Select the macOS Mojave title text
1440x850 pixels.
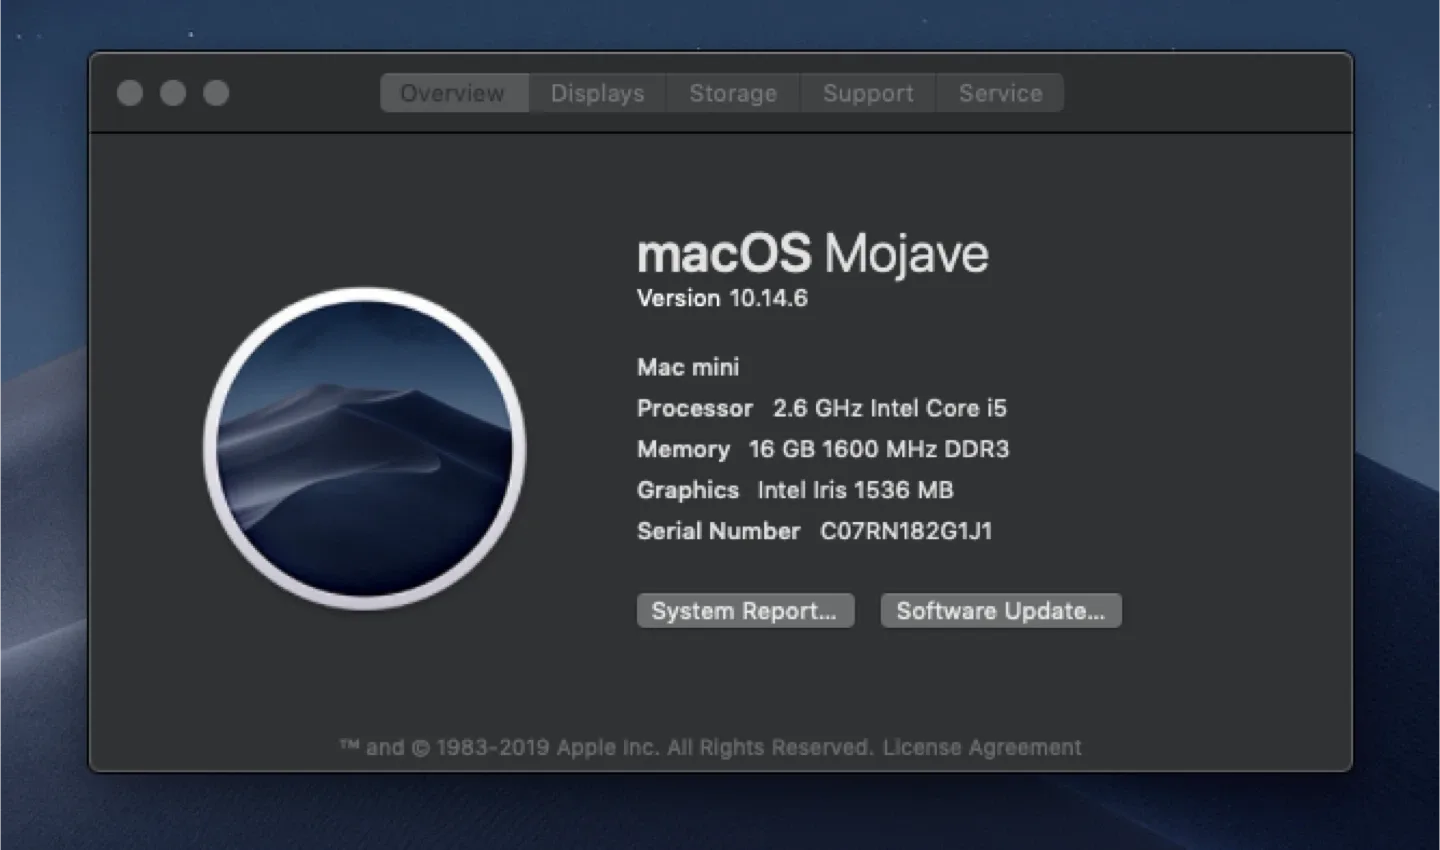(812, 253)
